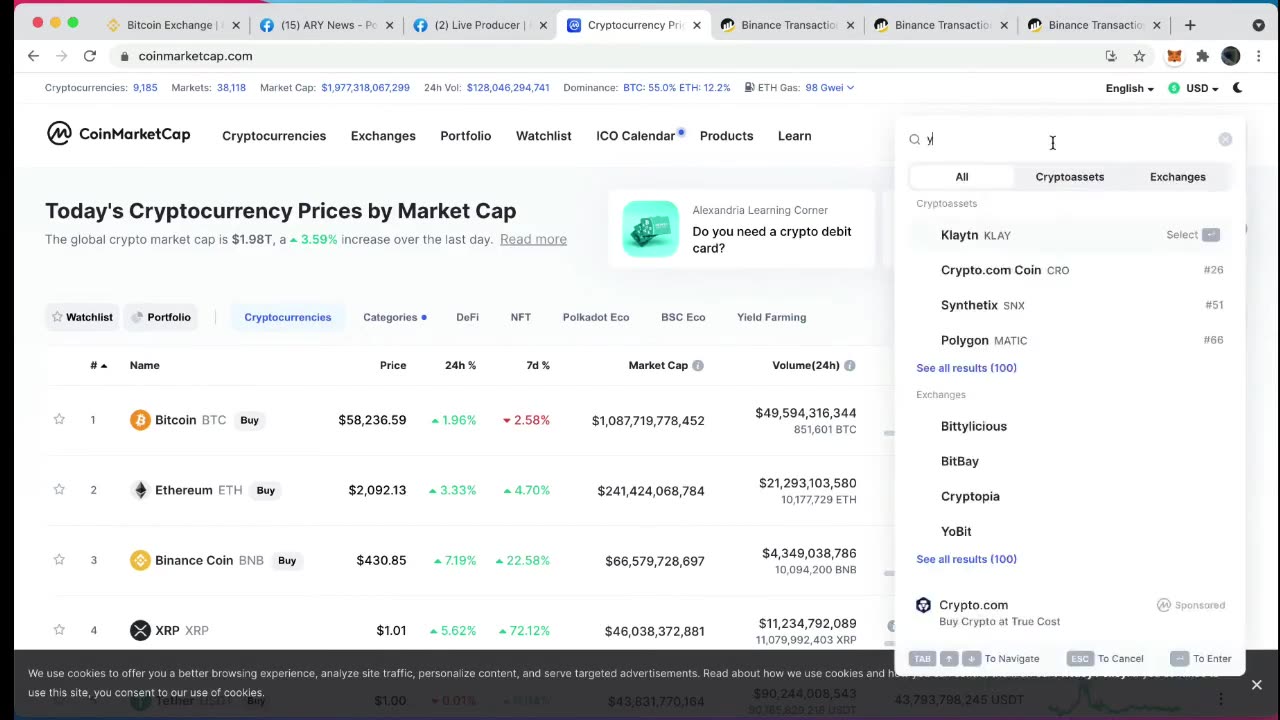Select the Cryptoassets search tab
This screenshot has width=1280, height=720.
coord(1070,177)
